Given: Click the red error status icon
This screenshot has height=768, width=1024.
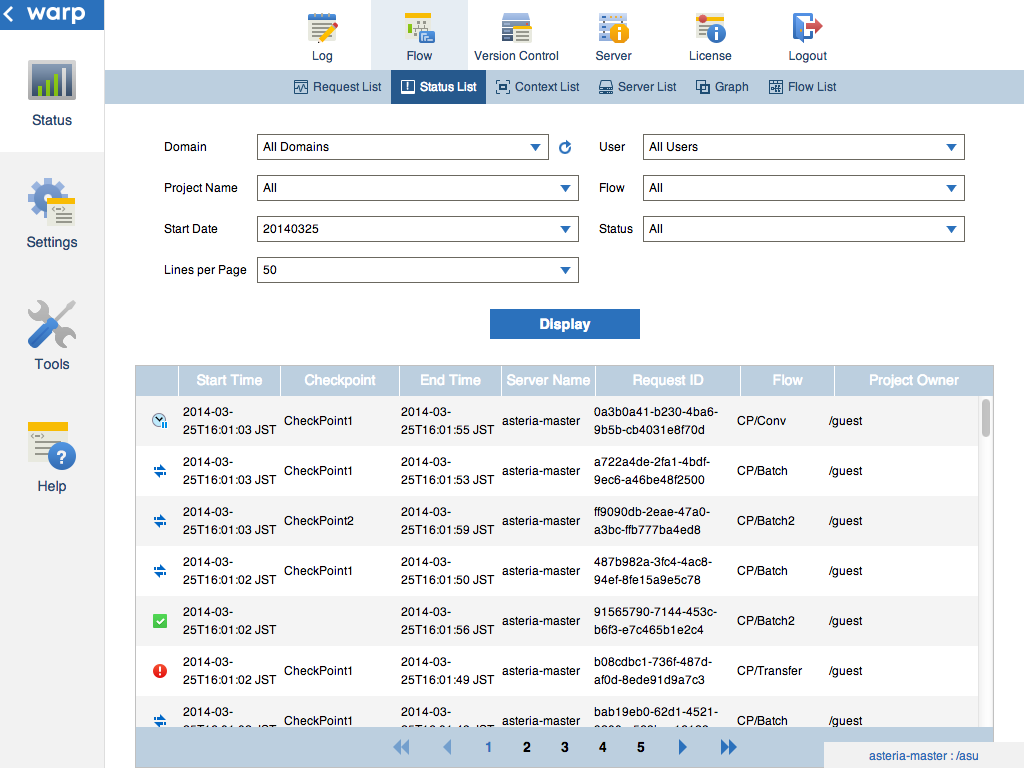Looking at the screenshot, I should click(x=159, y=671).
